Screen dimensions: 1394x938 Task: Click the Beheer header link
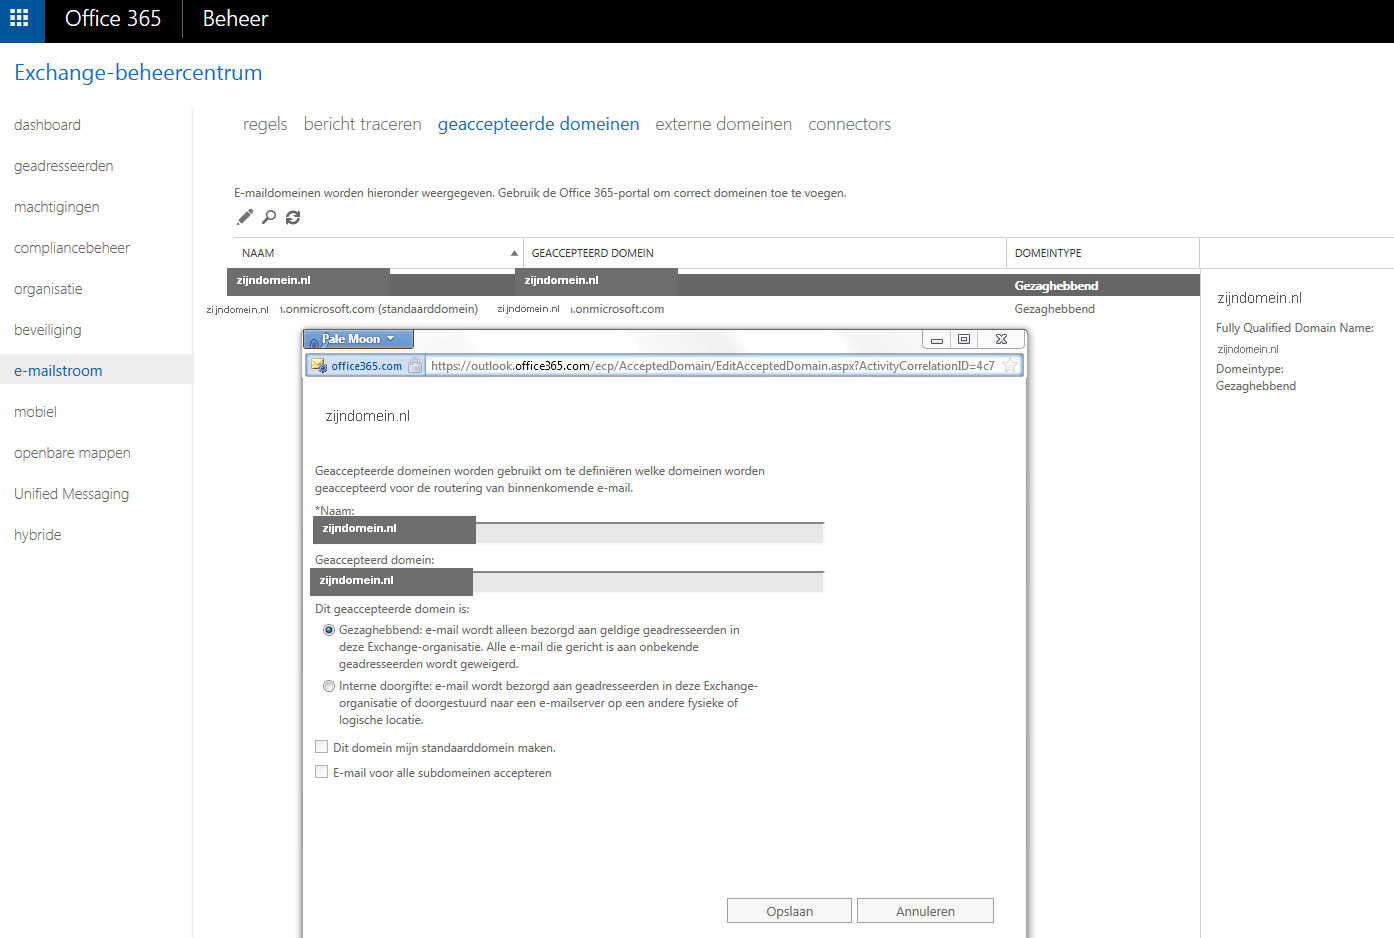coord(236,19)
